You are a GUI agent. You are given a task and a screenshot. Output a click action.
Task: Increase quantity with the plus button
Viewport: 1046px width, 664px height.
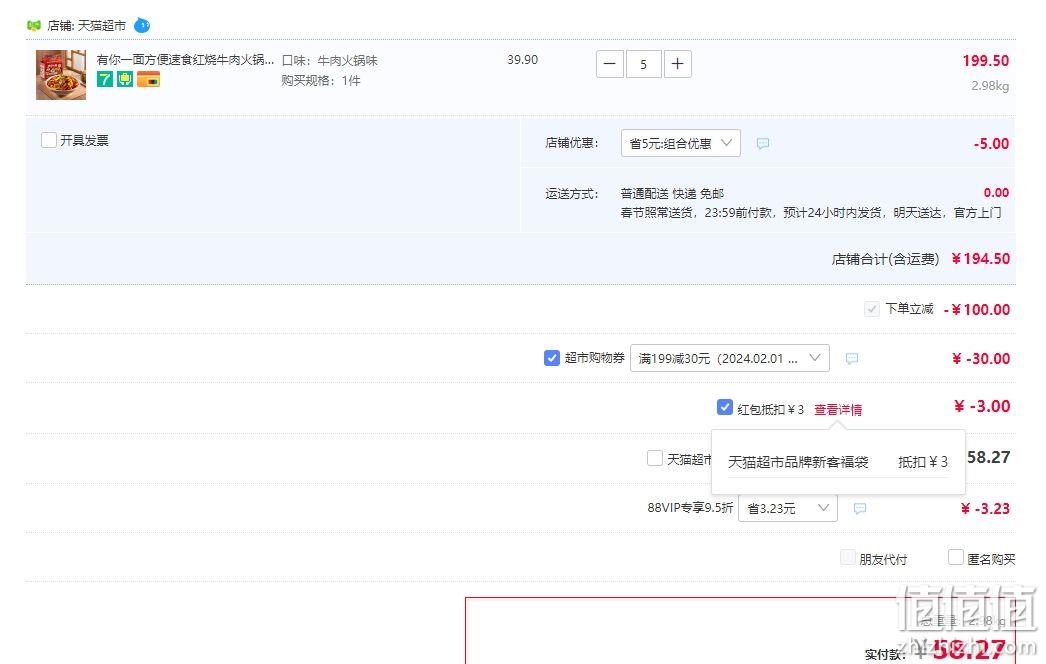point(677,64)
